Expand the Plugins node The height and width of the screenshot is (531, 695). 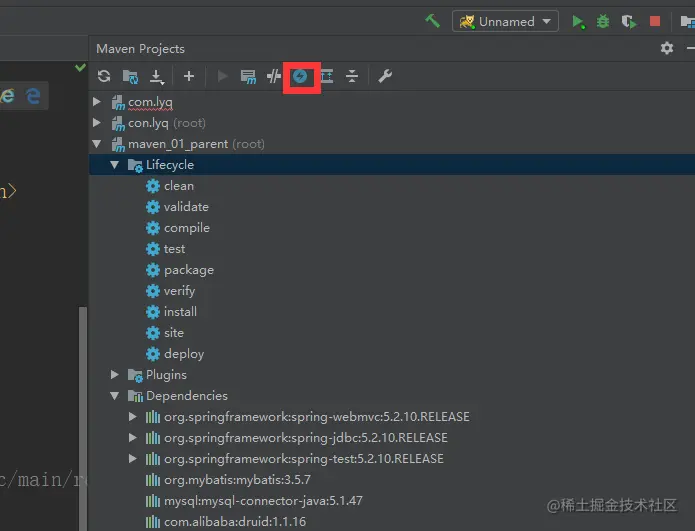115,375
